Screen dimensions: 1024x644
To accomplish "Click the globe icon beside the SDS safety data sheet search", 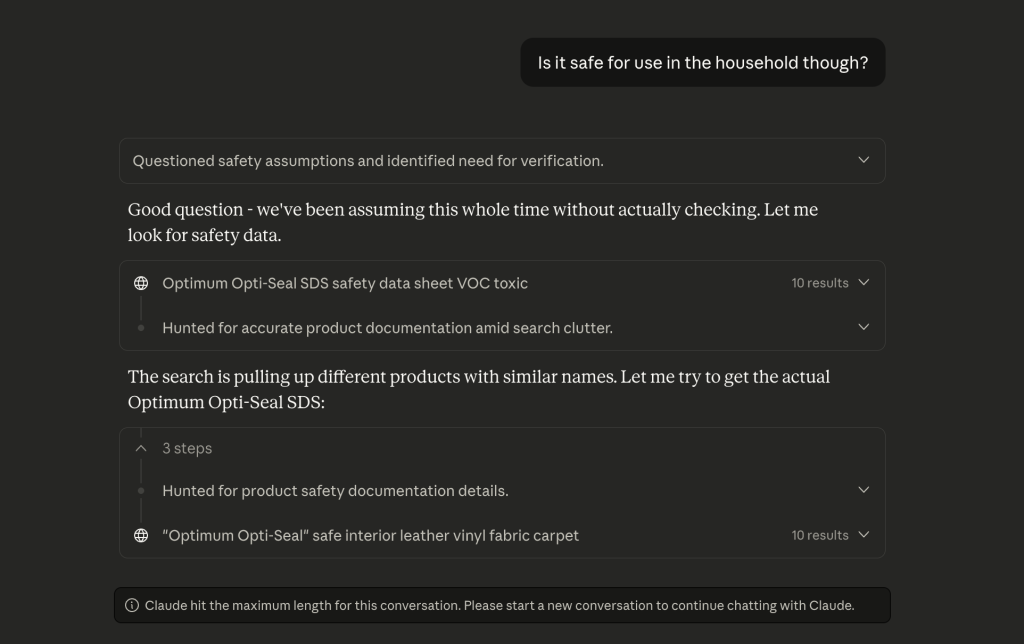I will tap(141, 283).
